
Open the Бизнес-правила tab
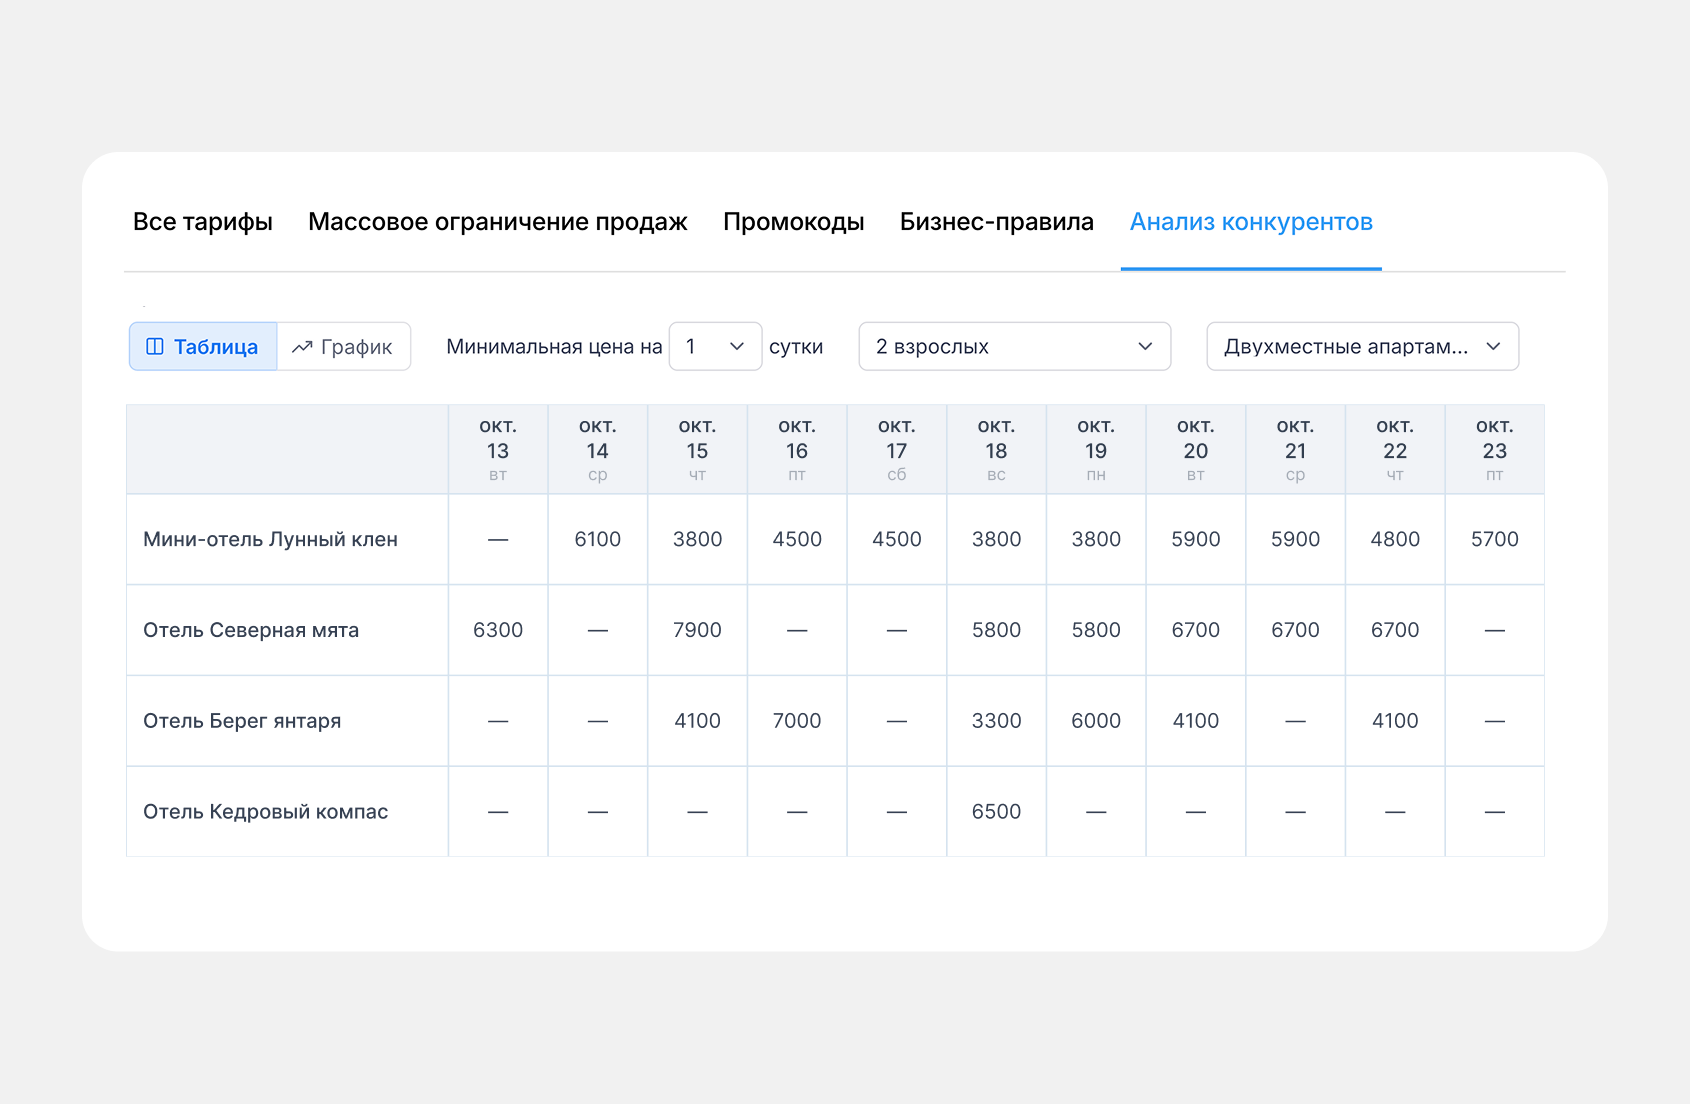pos(997,222)
